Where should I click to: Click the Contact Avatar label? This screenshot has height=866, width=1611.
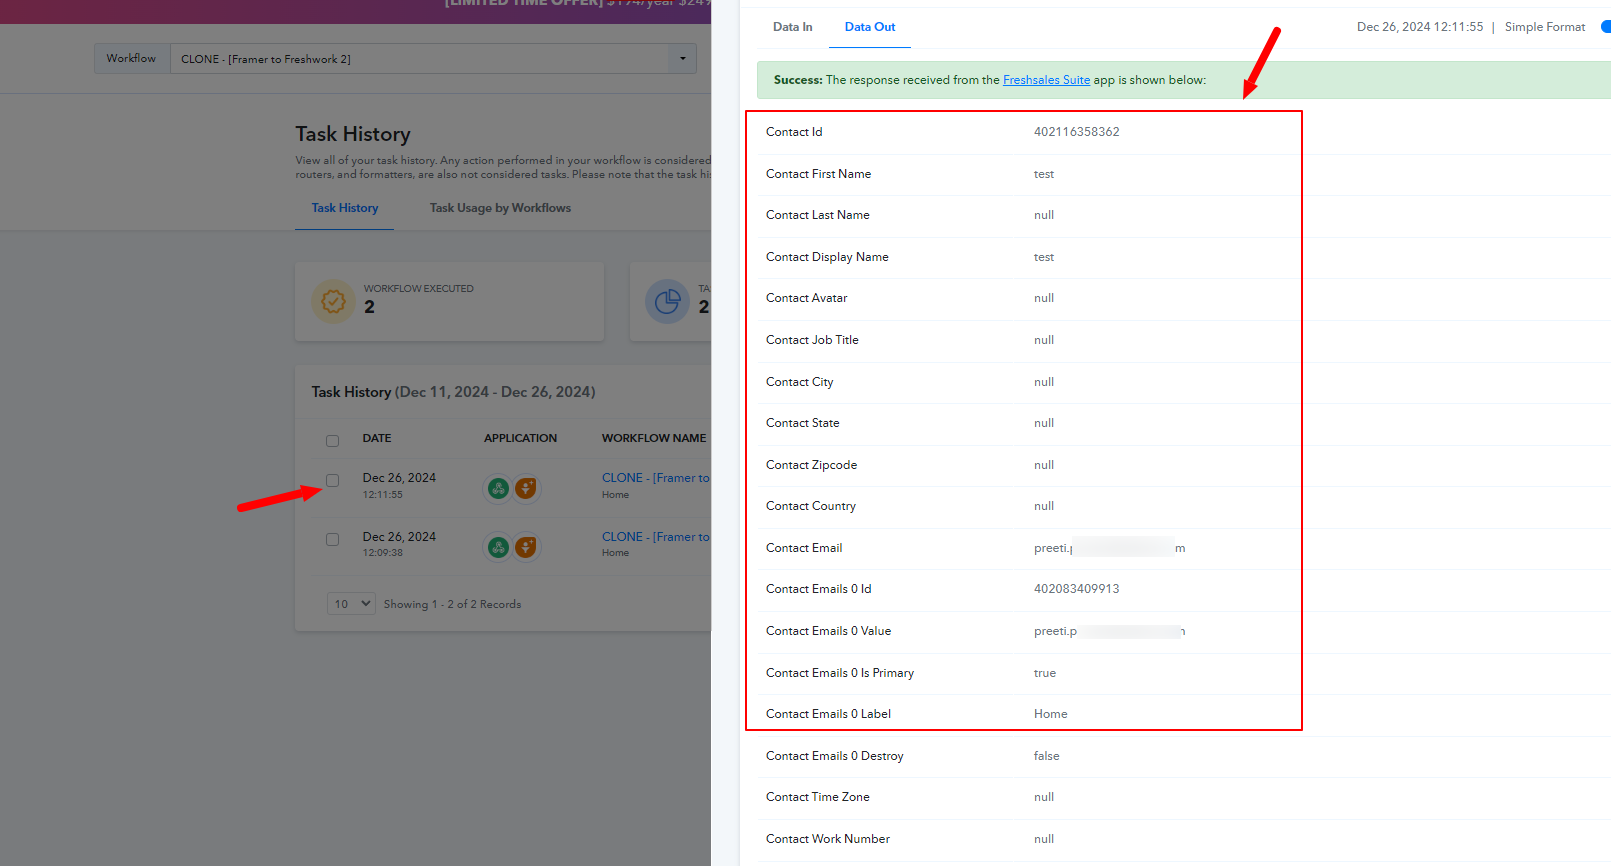point(807,298)
